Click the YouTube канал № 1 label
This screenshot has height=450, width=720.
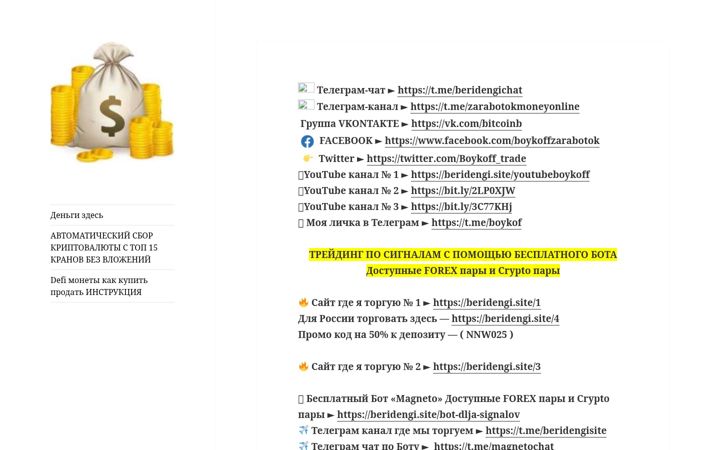[x=351, y=174]
